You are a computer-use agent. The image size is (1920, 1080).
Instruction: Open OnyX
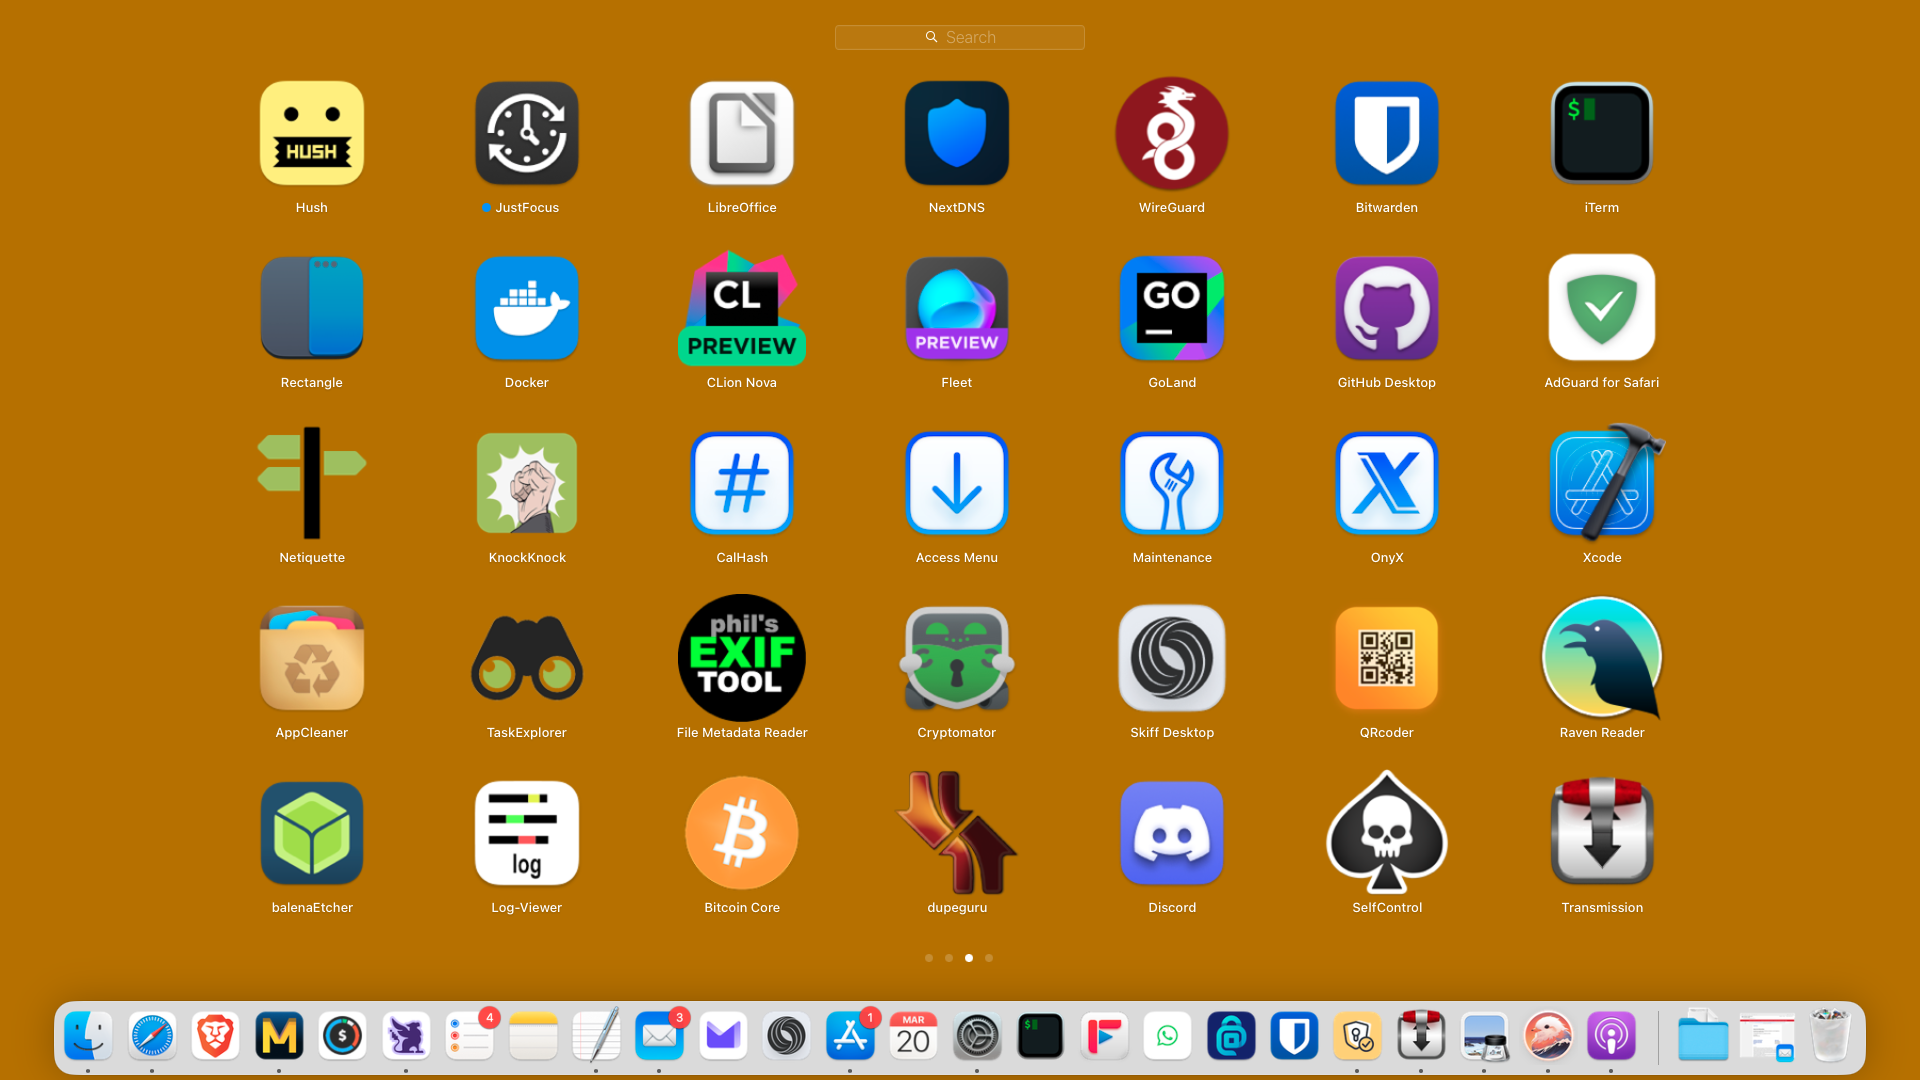click(x=1387, y=483)
